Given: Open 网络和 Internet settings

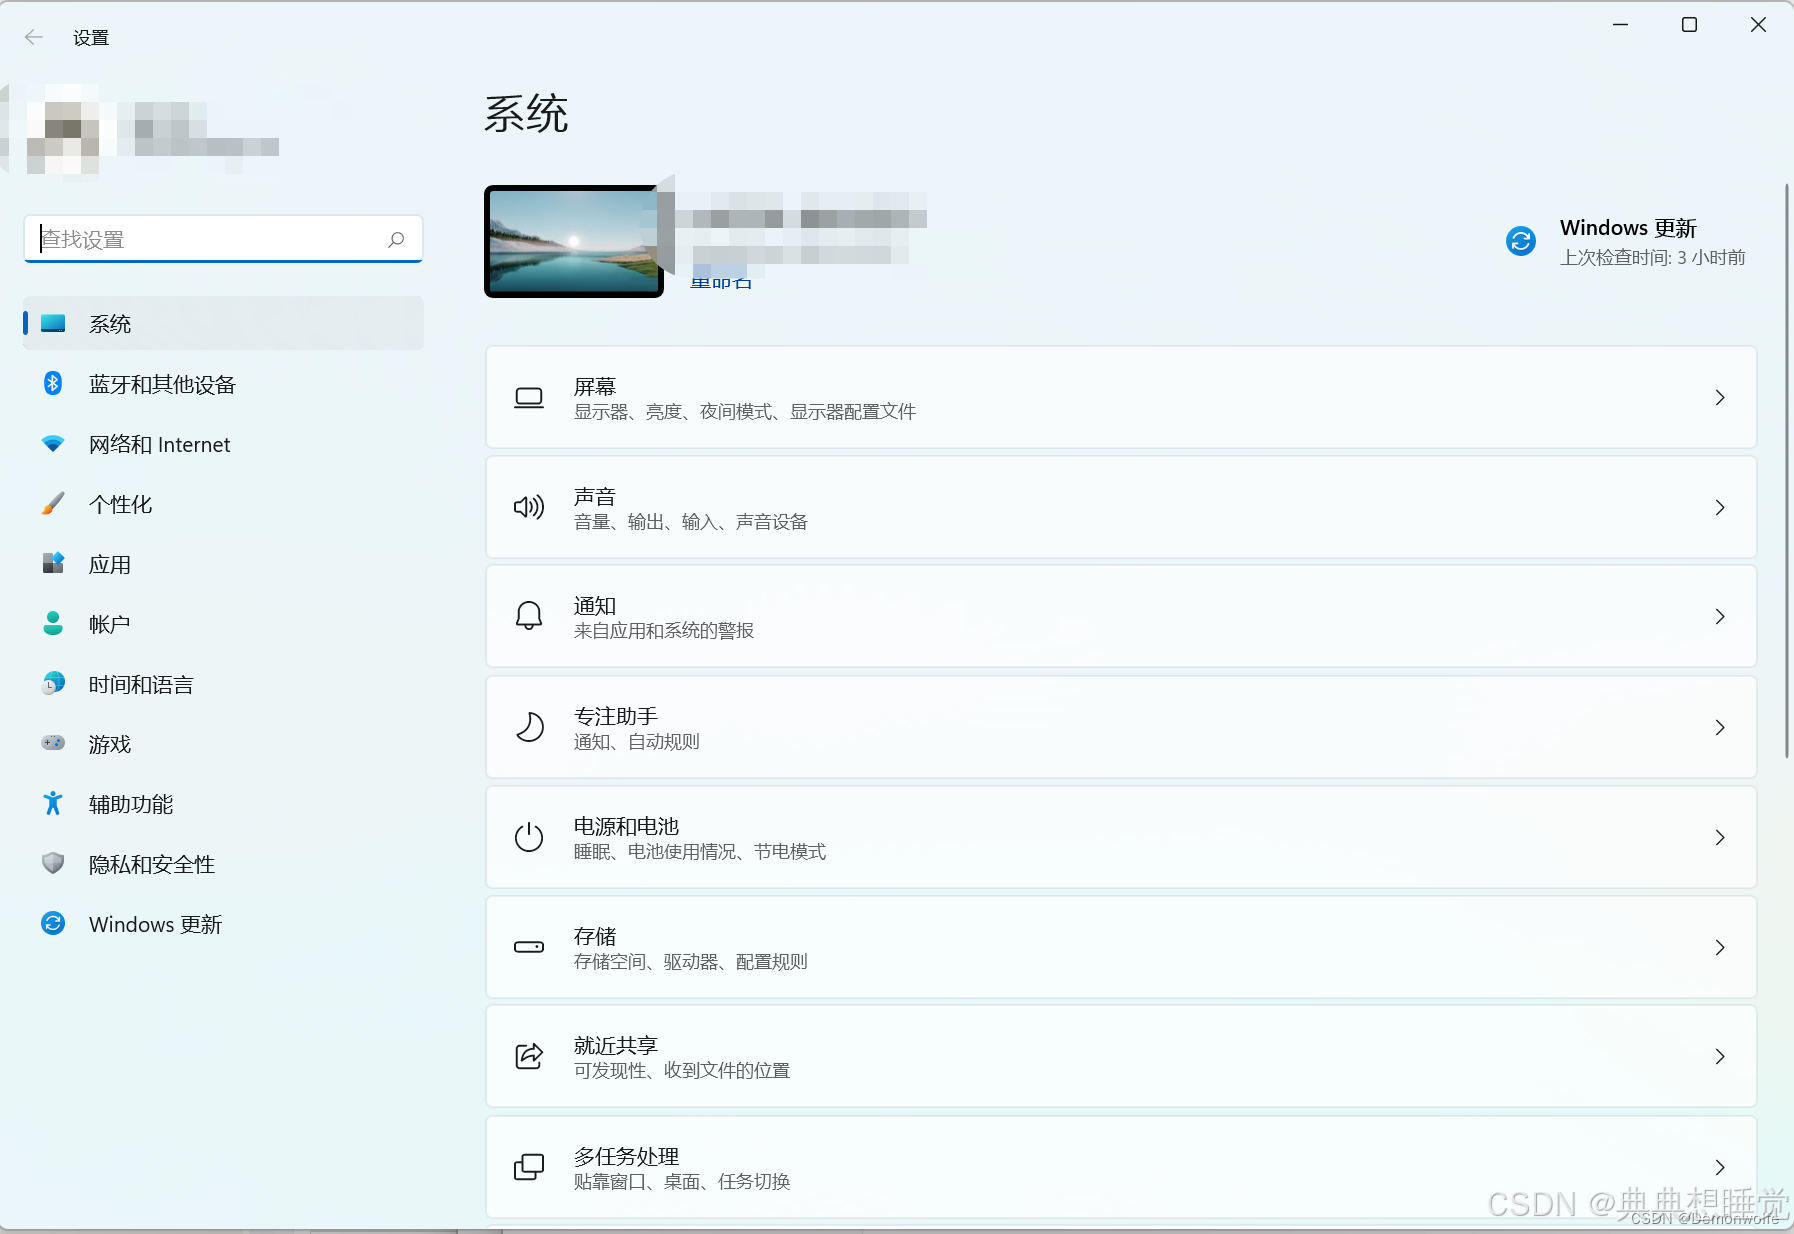Looking at the screenshot, I should coord(223,443).
